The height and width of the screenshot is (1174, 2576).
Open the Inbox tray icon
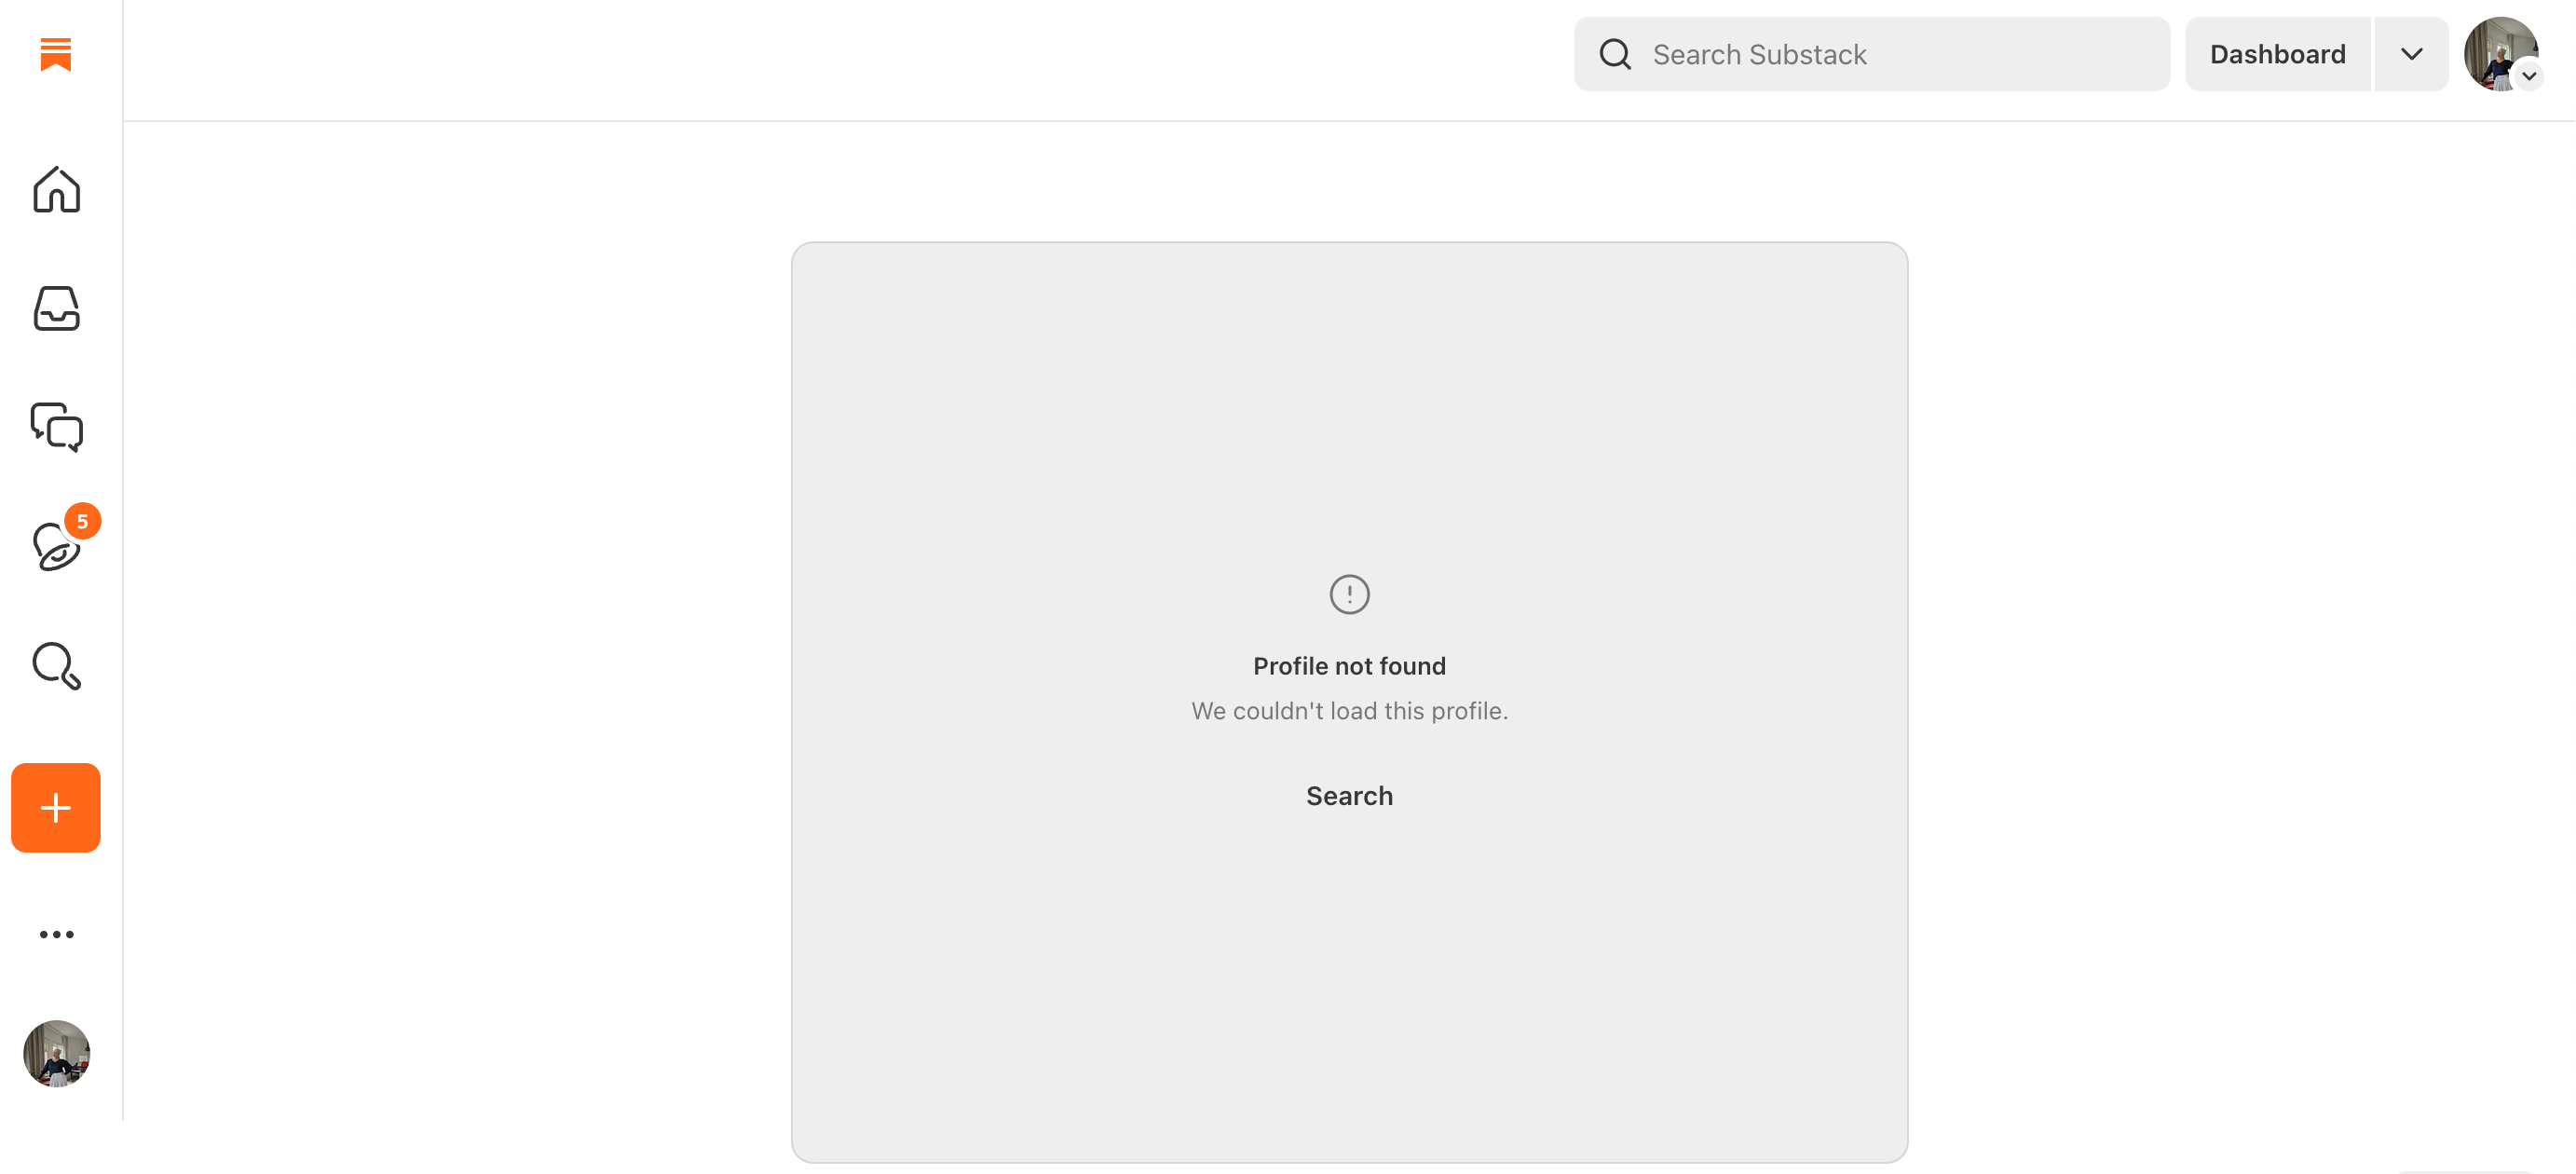56,309
